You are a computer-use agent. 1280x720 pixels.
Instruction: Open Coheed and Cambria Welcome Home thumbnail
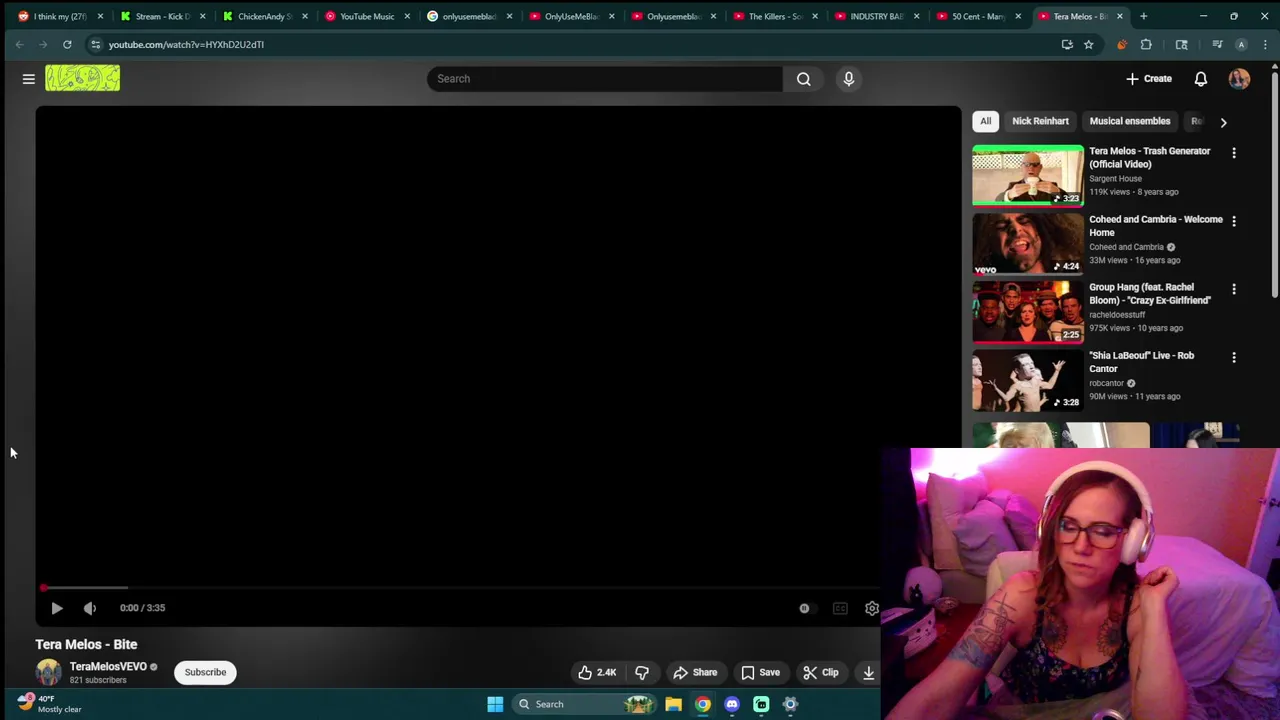(1028, 243)
